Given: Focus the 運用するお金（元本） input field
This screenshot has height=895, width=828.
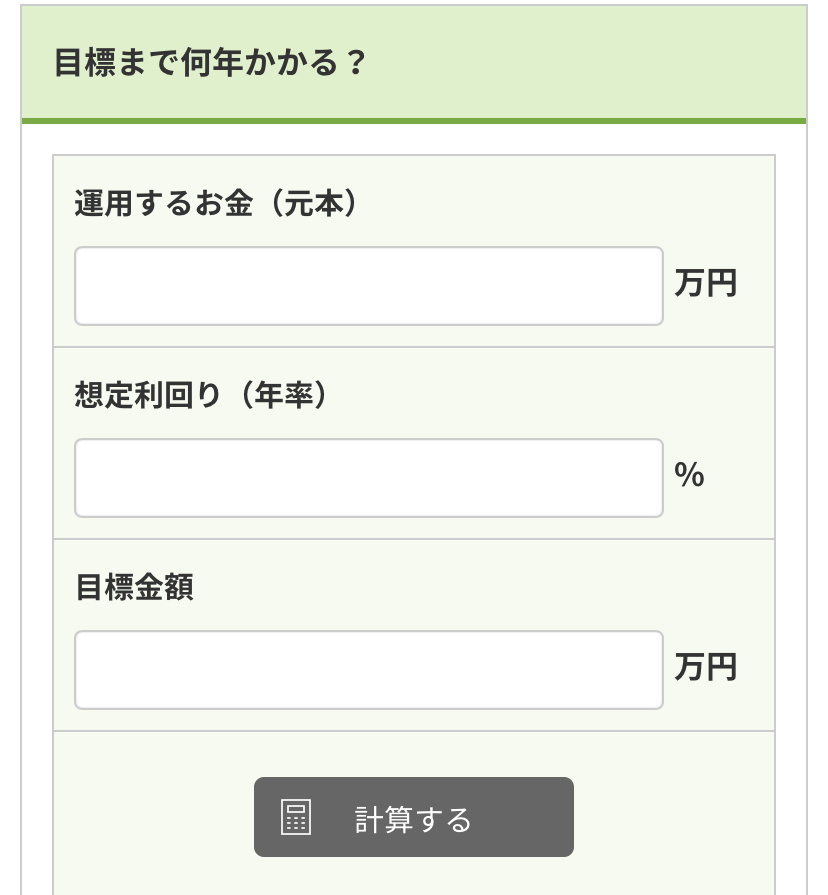Looking at the screenshot, I should pyautogui.click(x=369, y=286).
